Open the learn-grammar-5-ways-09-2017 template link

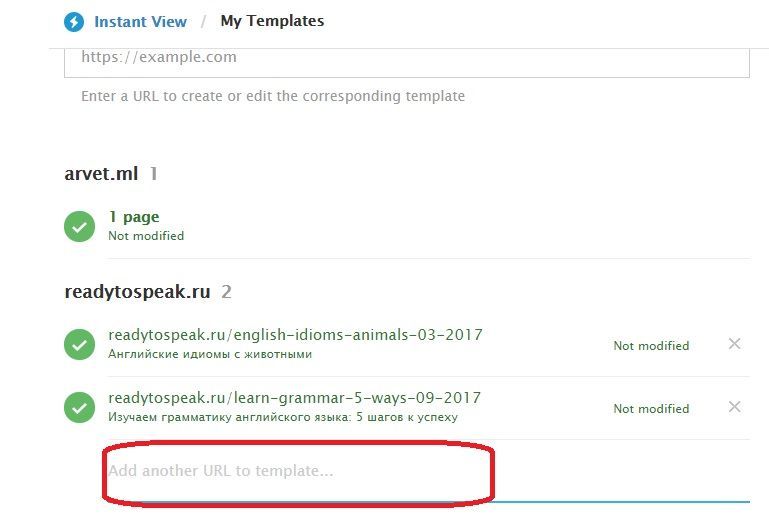click(x=294, y=398)
